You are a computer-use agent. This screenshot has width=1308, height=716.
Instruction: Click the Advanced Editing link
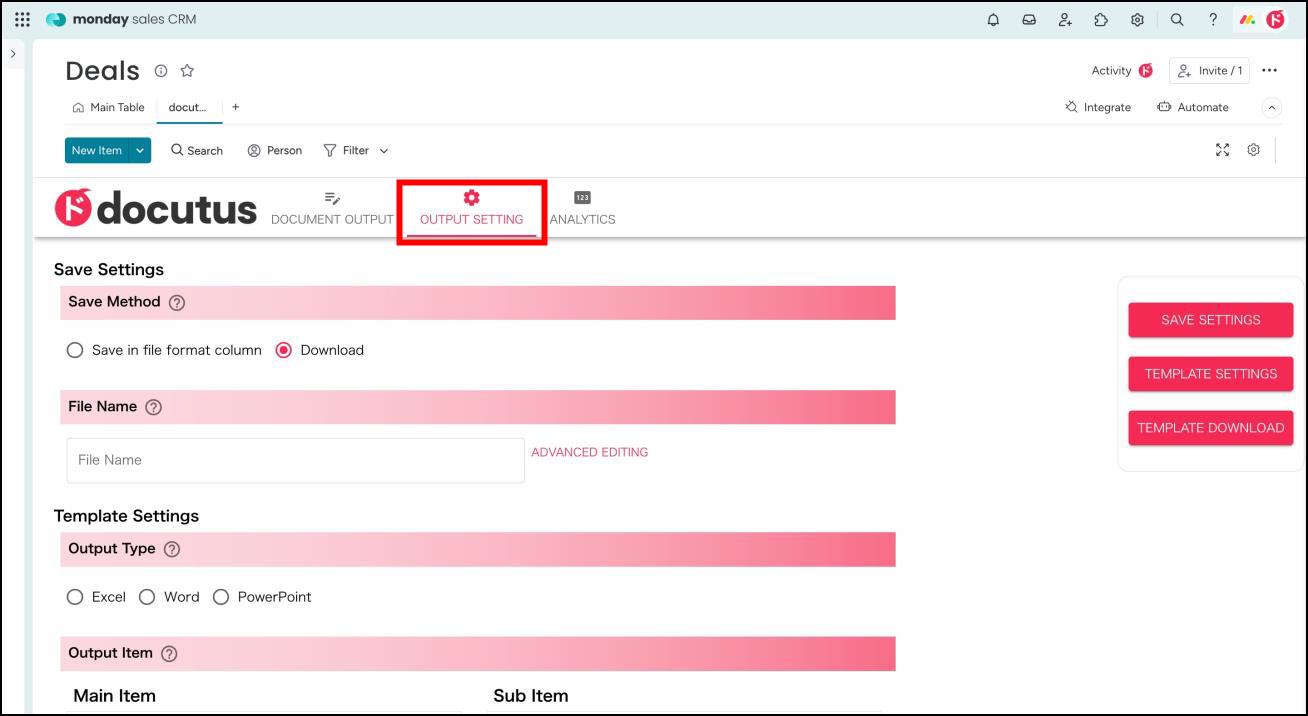(x=589, y=452)
